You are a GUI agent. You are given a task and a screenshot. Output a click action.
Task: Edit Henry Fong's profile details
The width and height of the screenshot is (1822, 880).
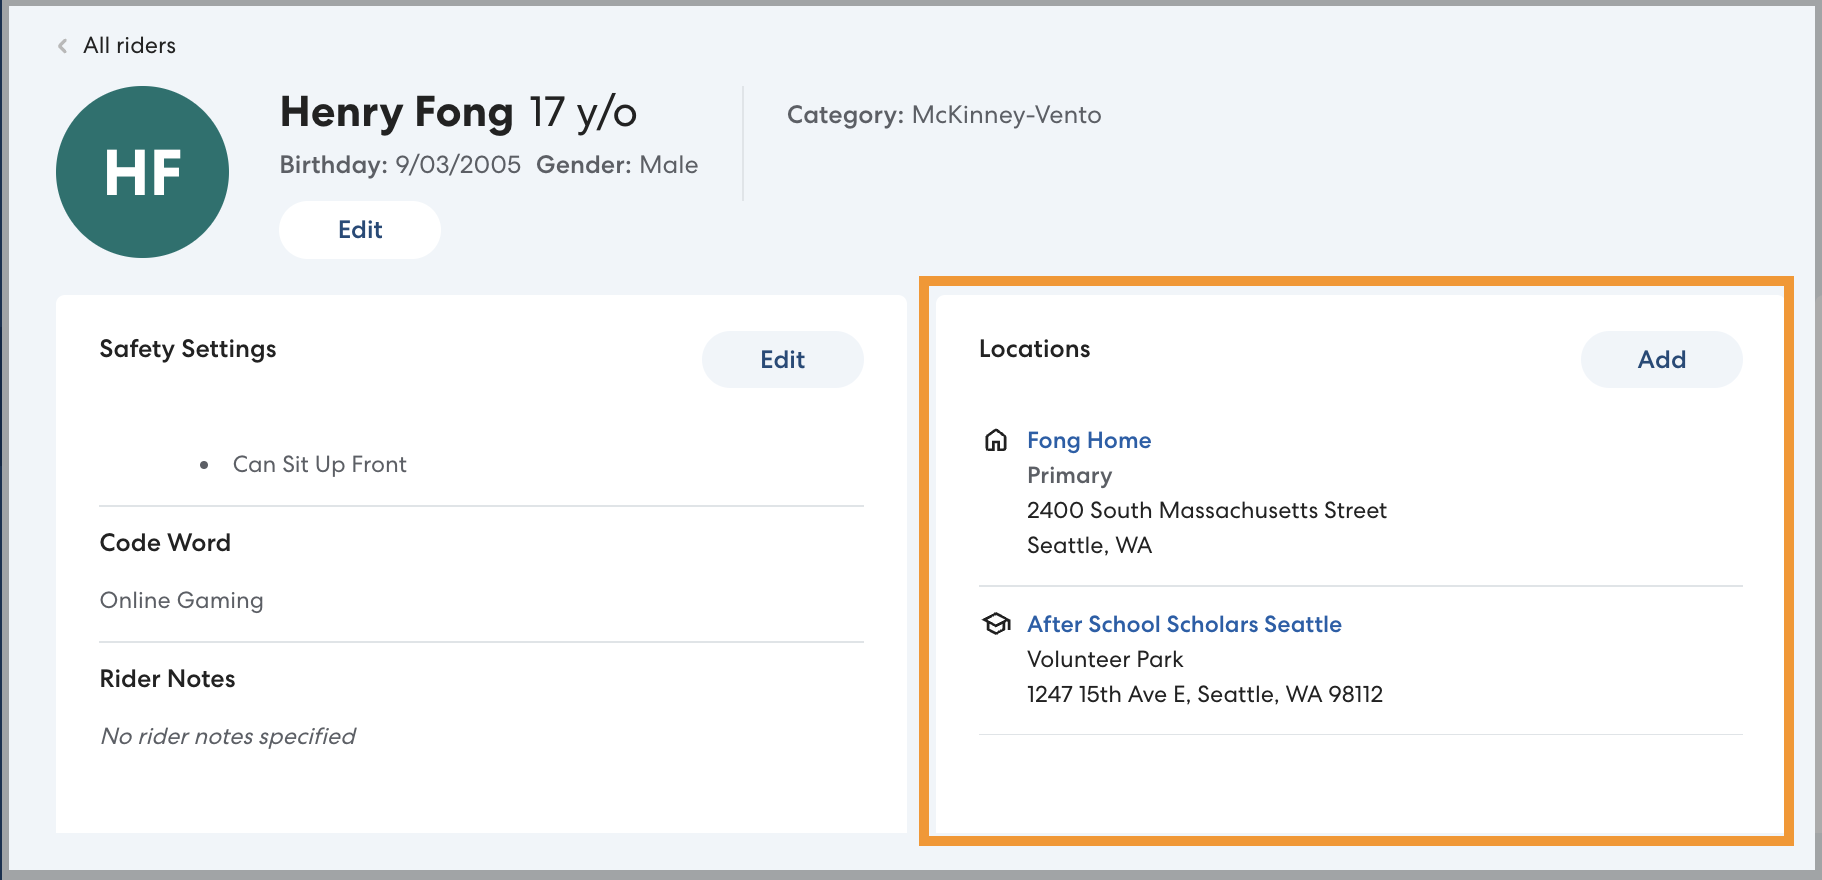point(360,230)
